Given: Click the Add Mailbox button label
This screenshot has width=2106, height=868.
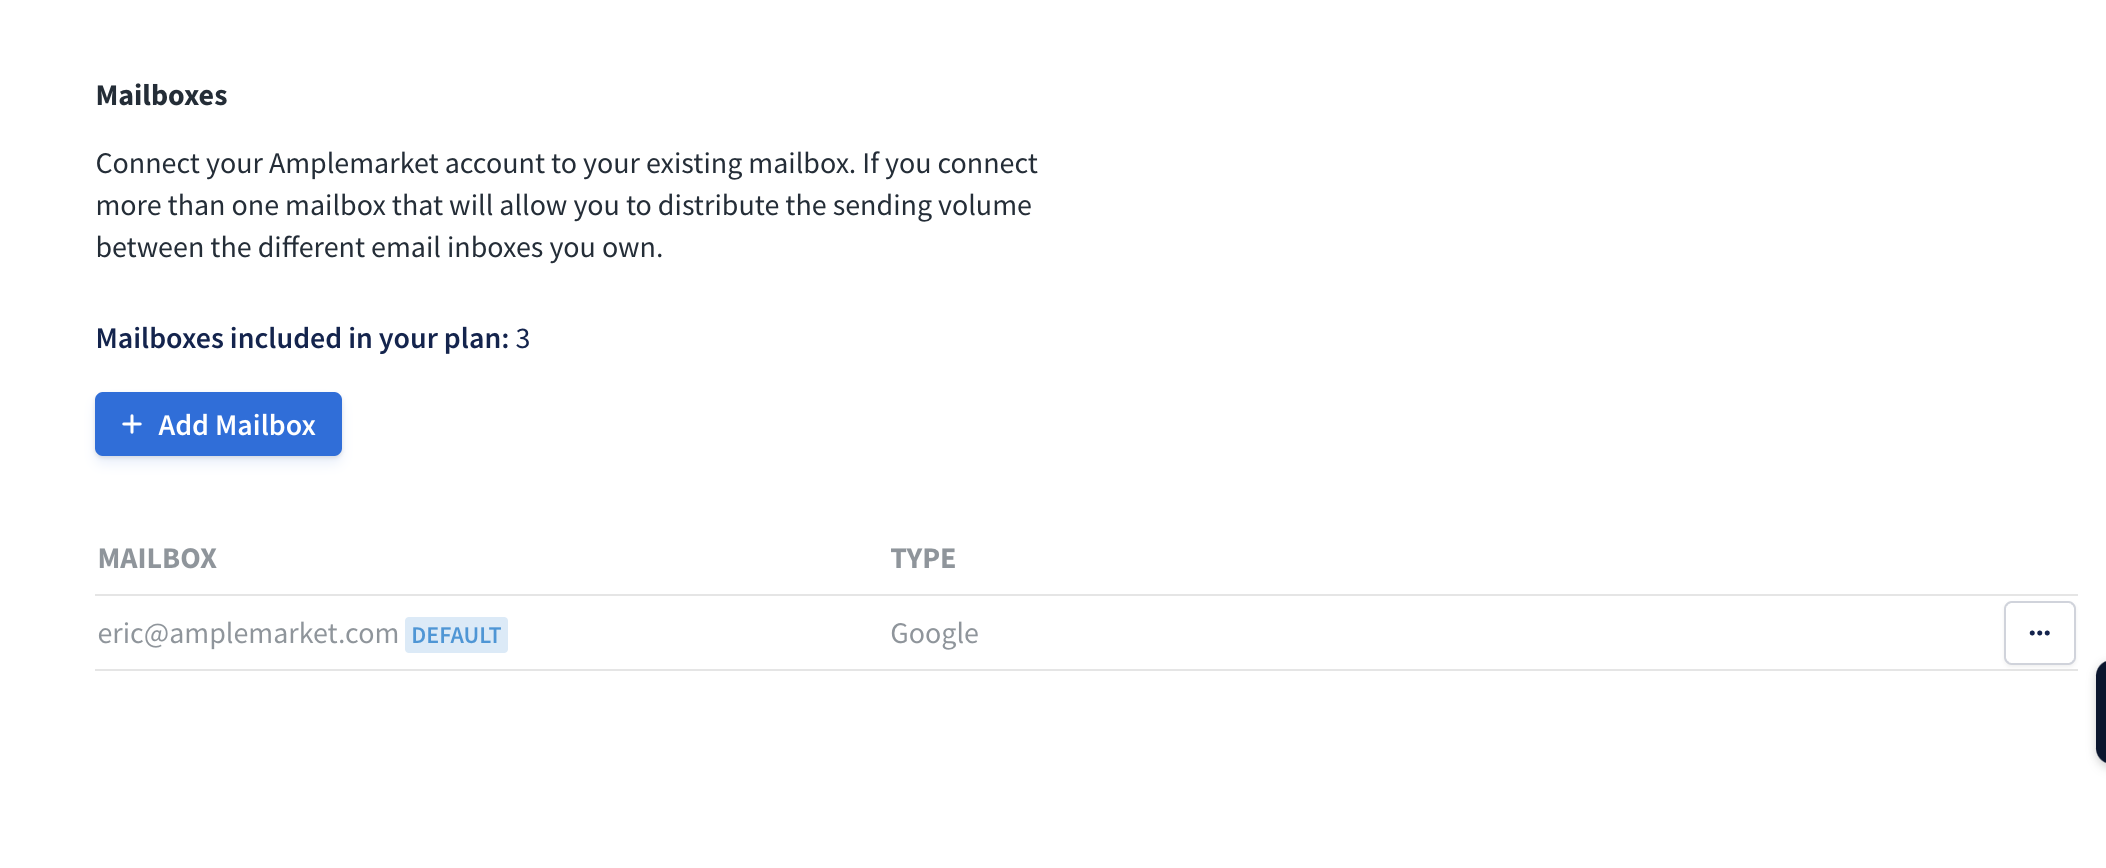Looking at the screenshot, I should point(237,425).
